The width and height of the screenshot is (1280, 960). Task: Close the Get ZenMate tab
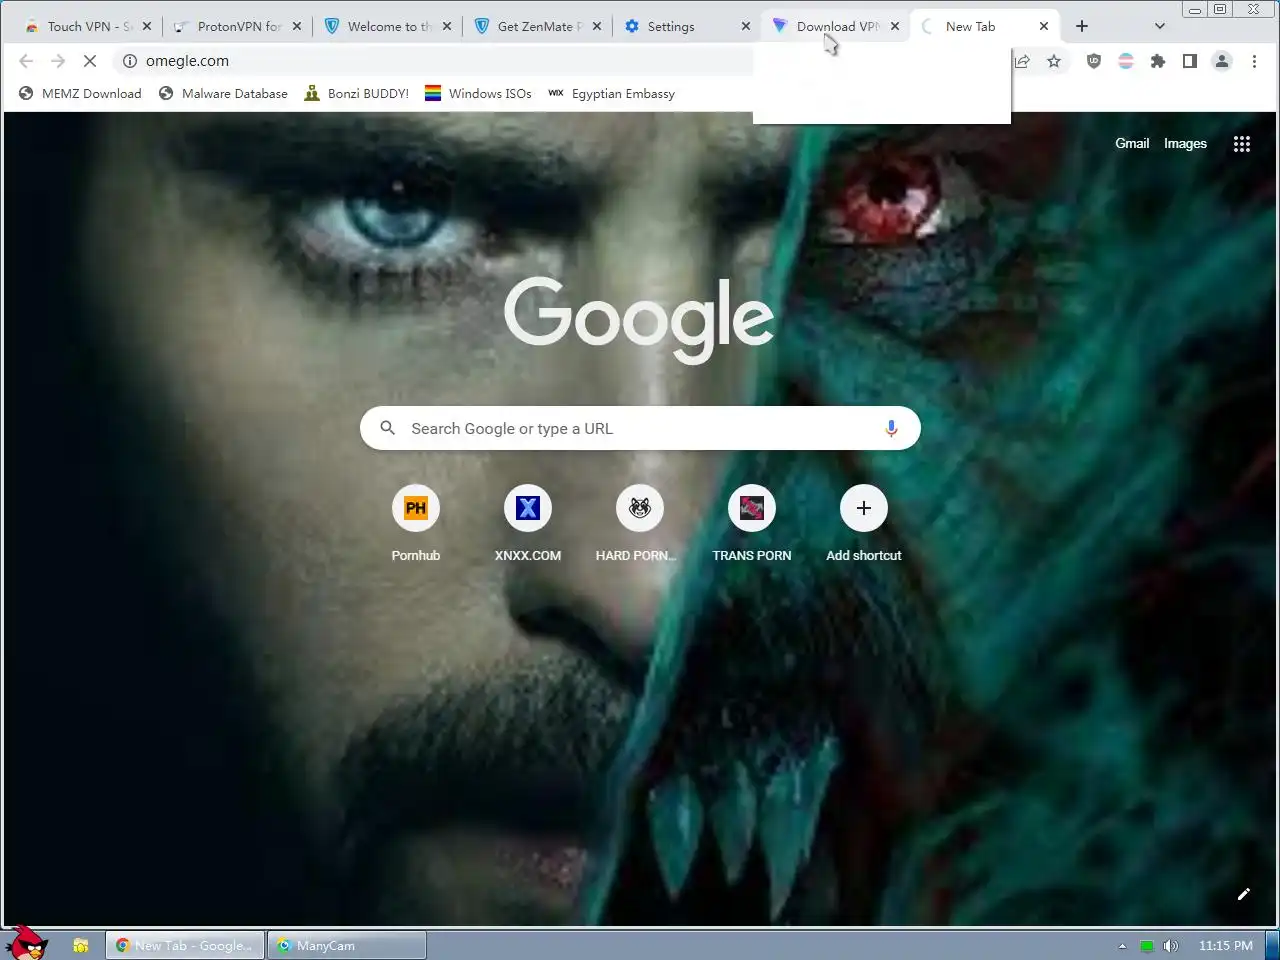tap(597, 27)
